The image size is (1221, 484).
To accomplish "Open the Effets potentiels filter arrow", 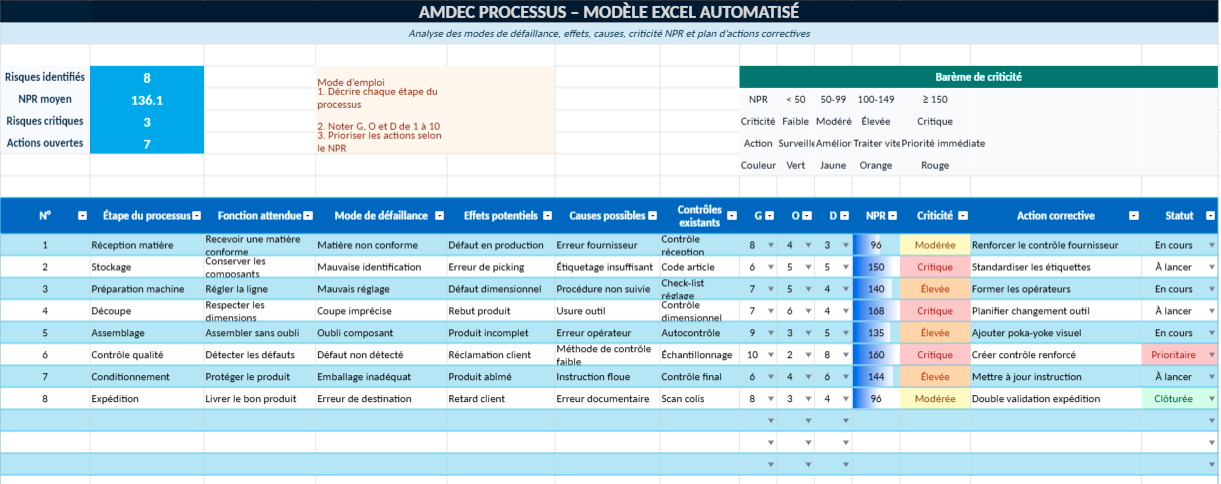I will [x=547, y=216].
